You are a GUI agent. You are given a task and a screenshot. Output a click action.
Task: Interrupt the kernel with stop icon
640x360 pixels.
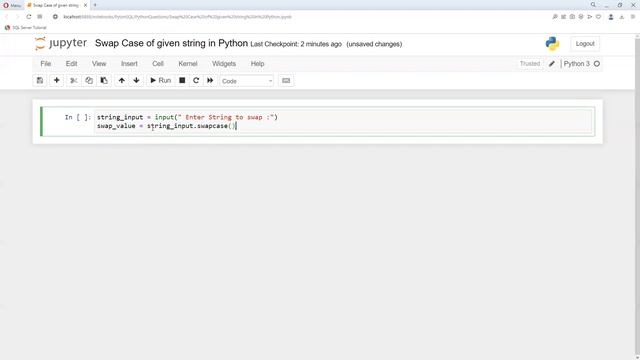(182, 80)
